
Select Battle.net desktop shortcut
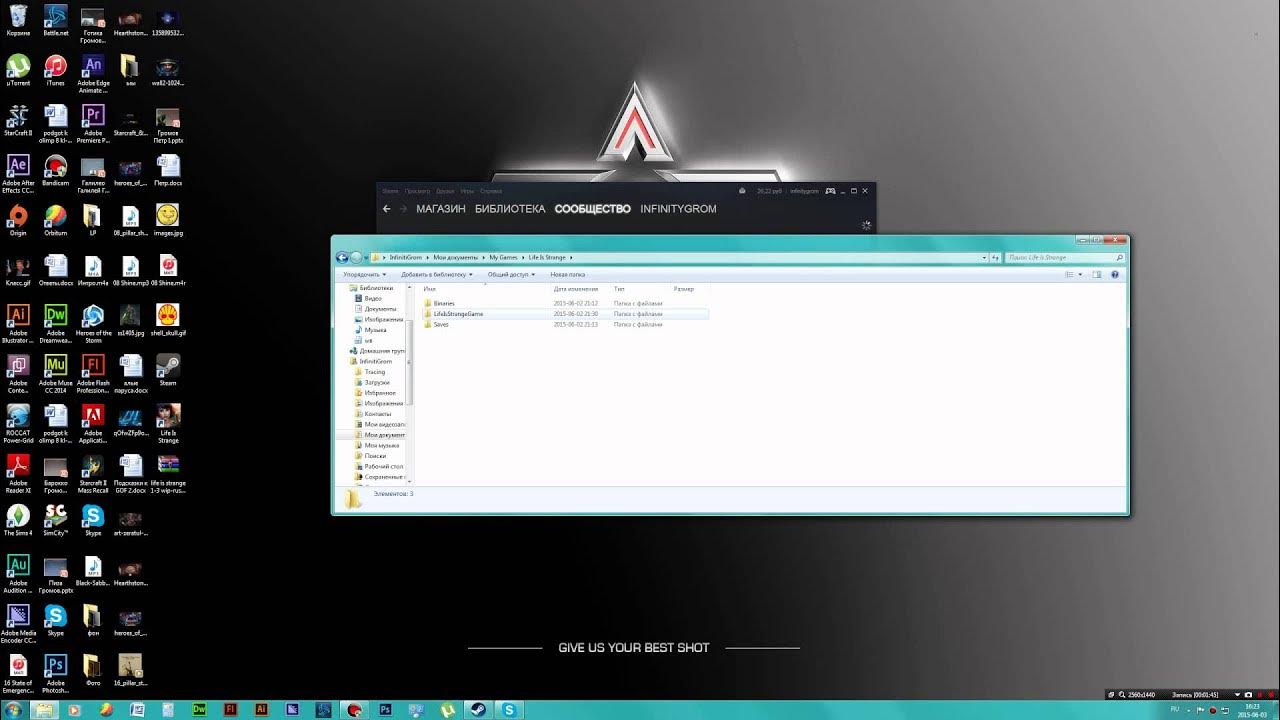pyautogui.click(x=56, y=20)
